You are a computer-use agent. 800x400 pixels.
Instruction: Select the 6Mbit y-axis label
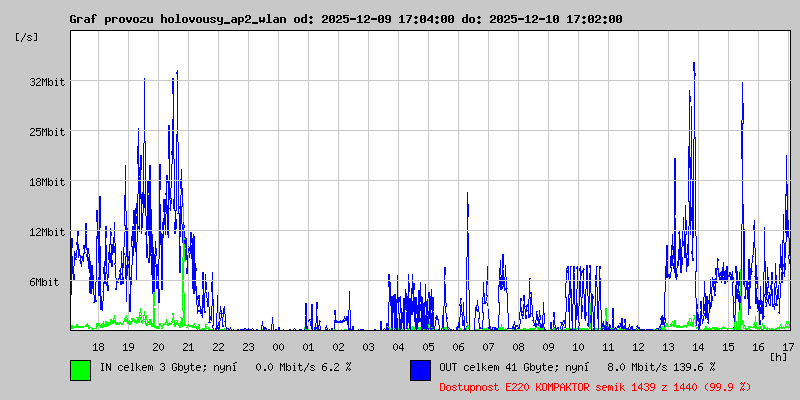click(44, 282)
